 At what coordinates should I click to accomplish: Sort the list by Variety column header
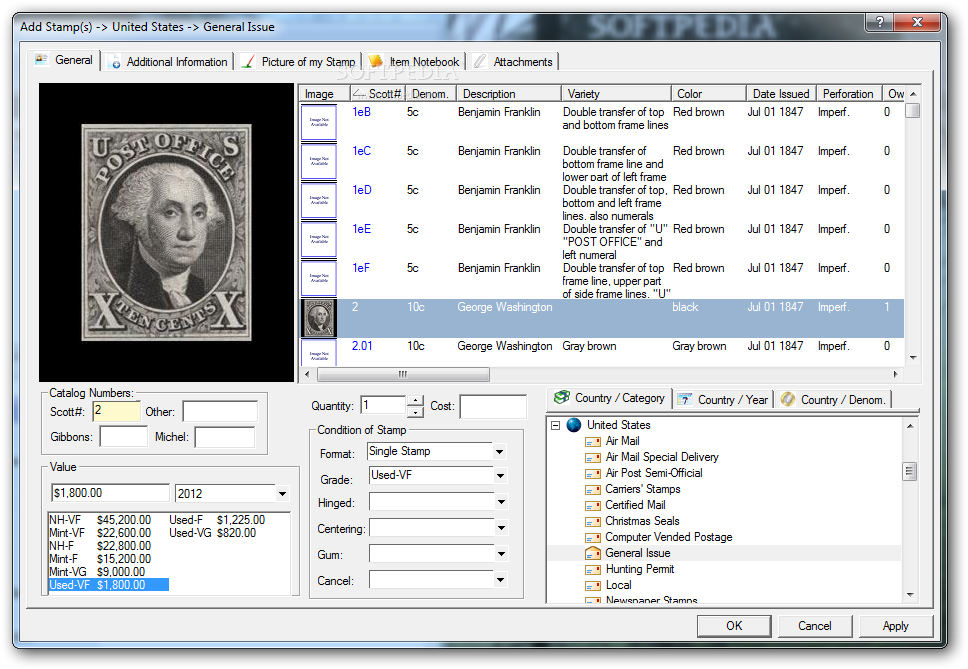[616, 94]
